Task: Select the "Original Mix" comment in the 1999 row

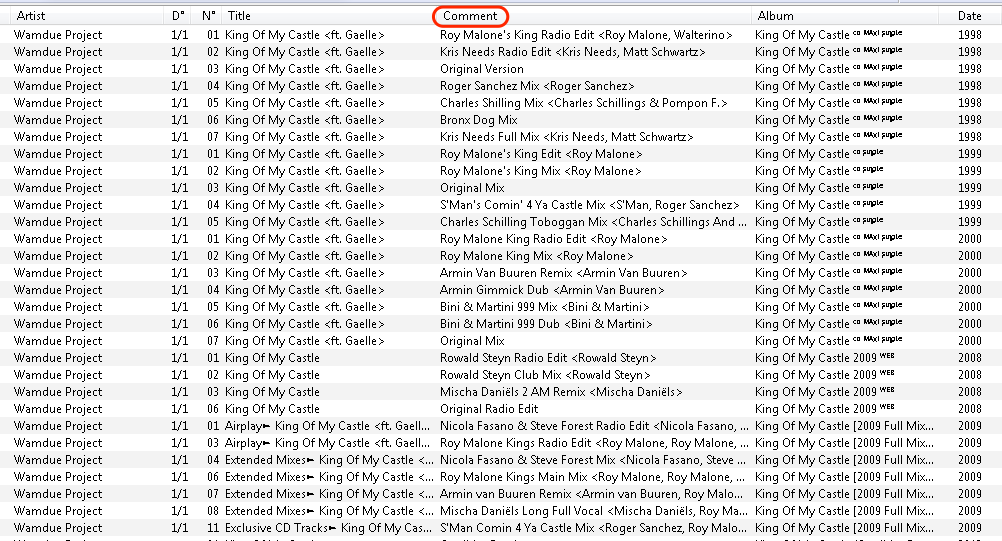Action: coord(472,188)
